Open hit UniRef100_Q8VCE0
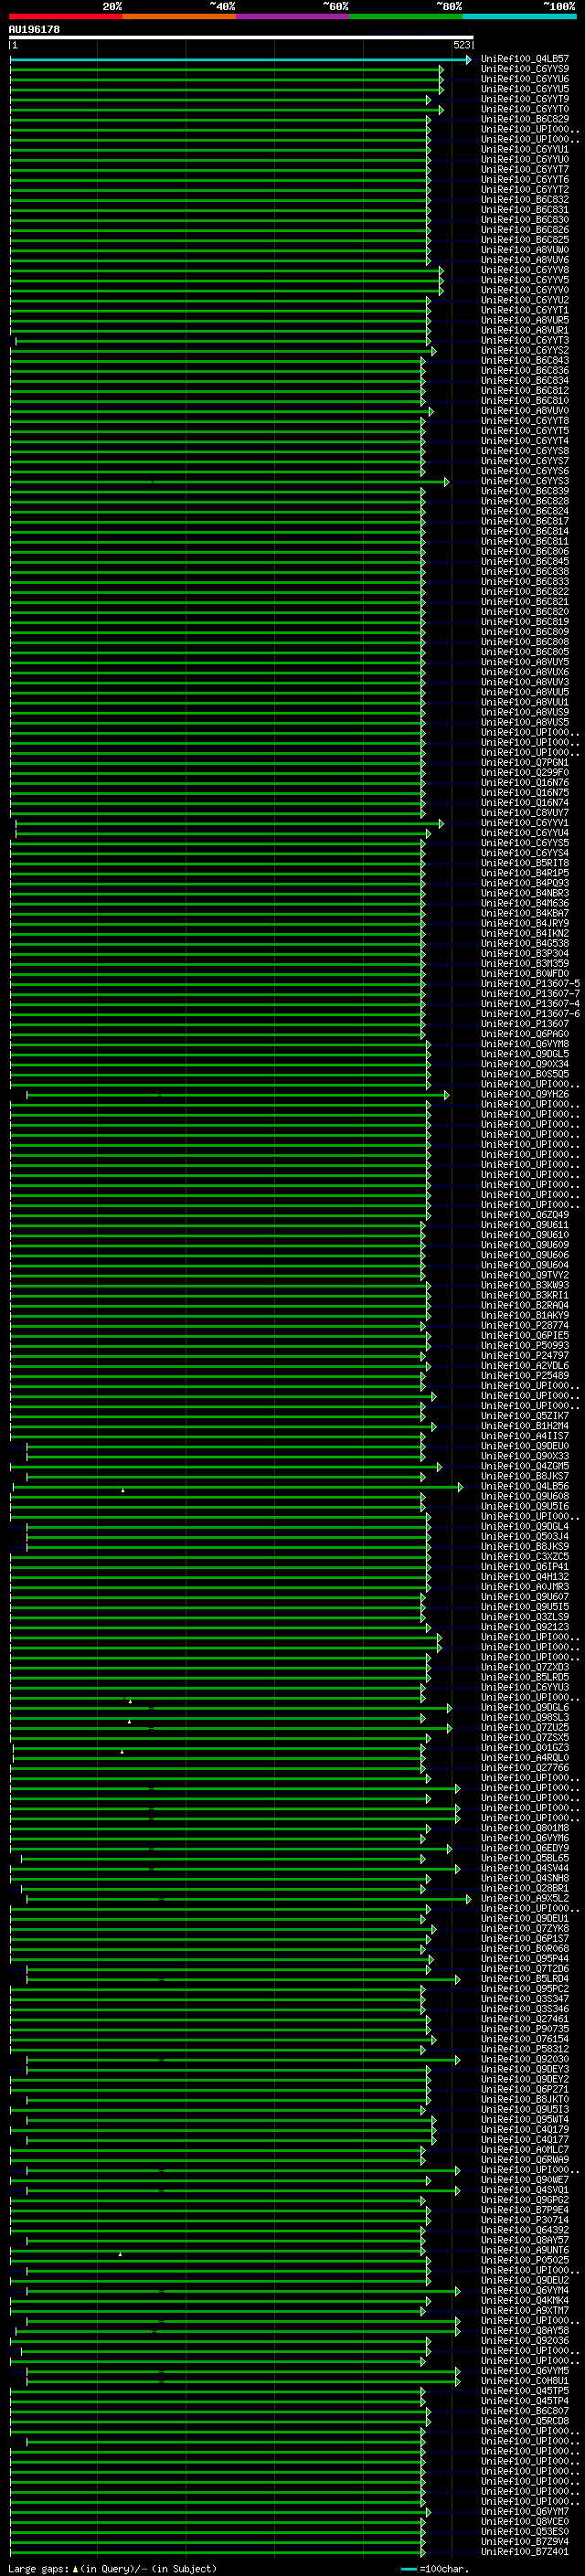Viewport: 585px width, 2576px height. click(x=525, y=2521)
